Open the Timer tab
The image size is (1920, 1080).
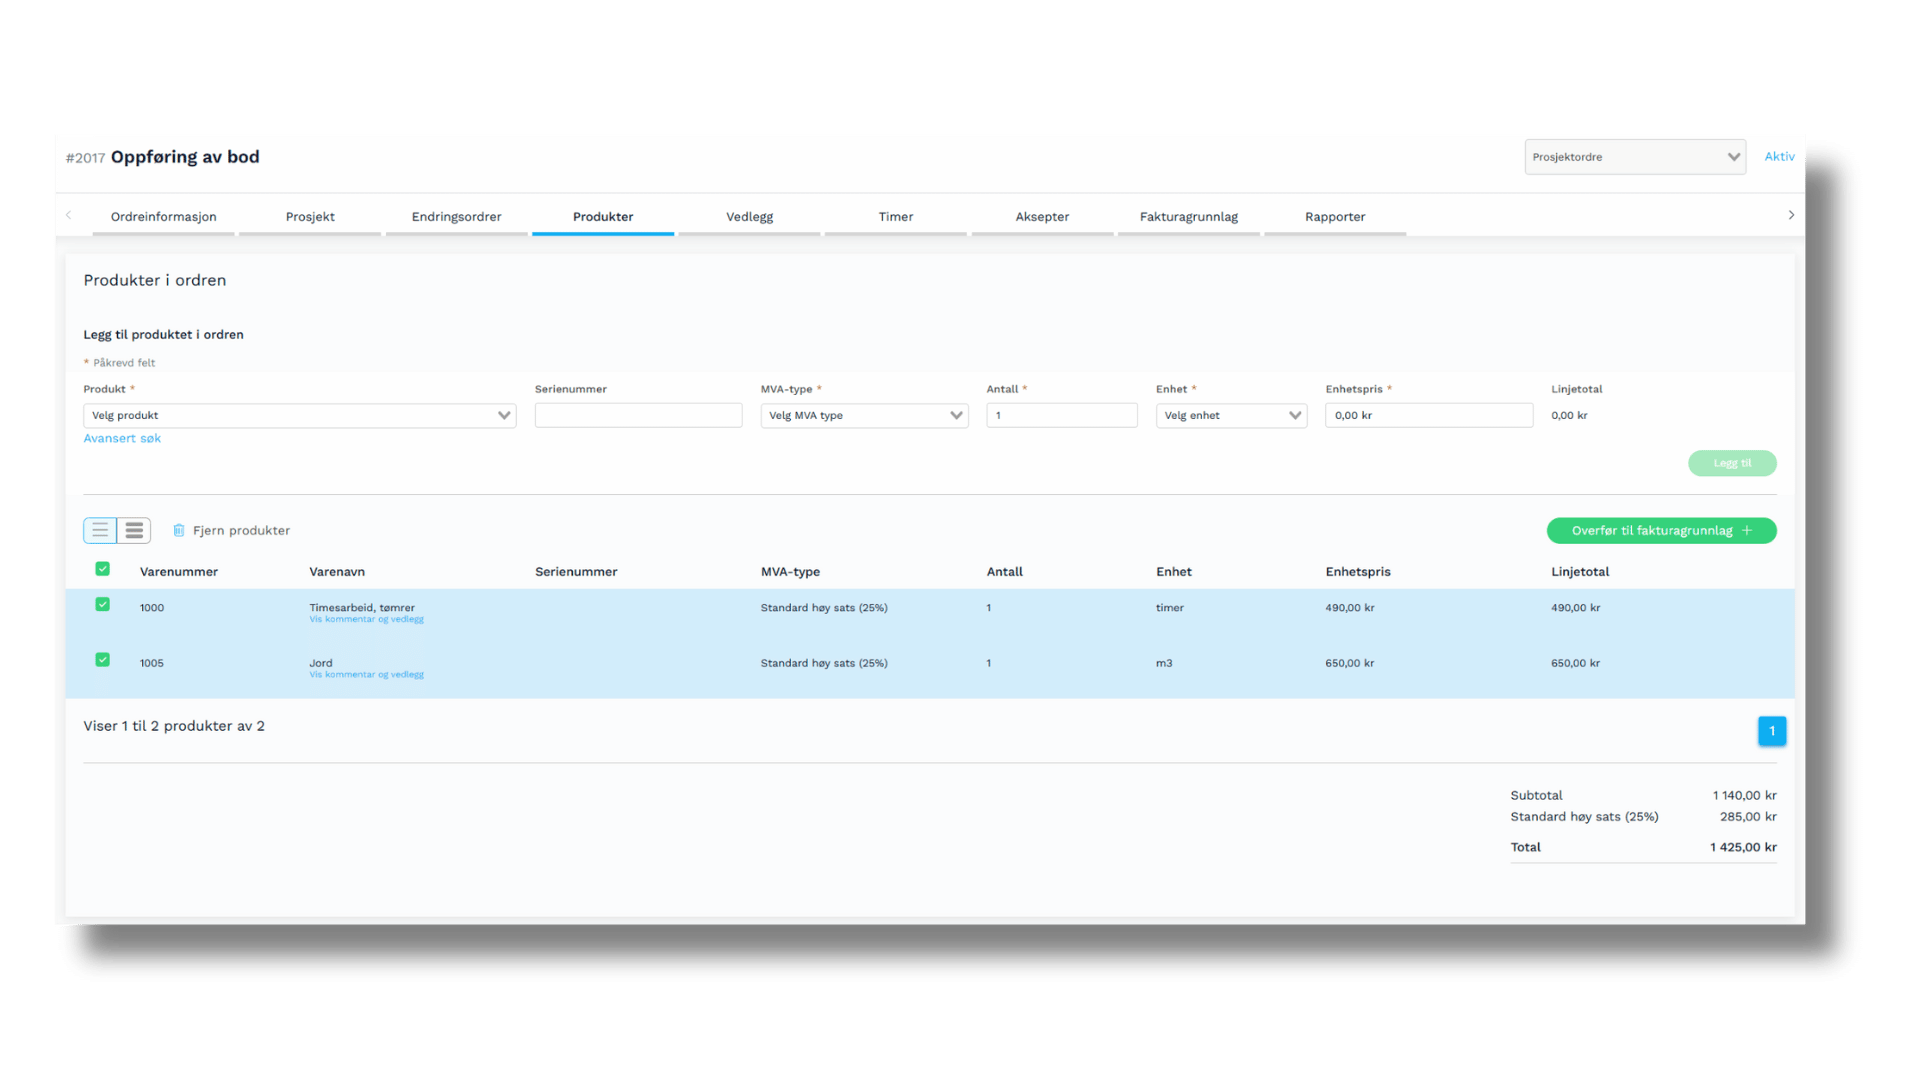pyautogui.click(x=895, y=217)
